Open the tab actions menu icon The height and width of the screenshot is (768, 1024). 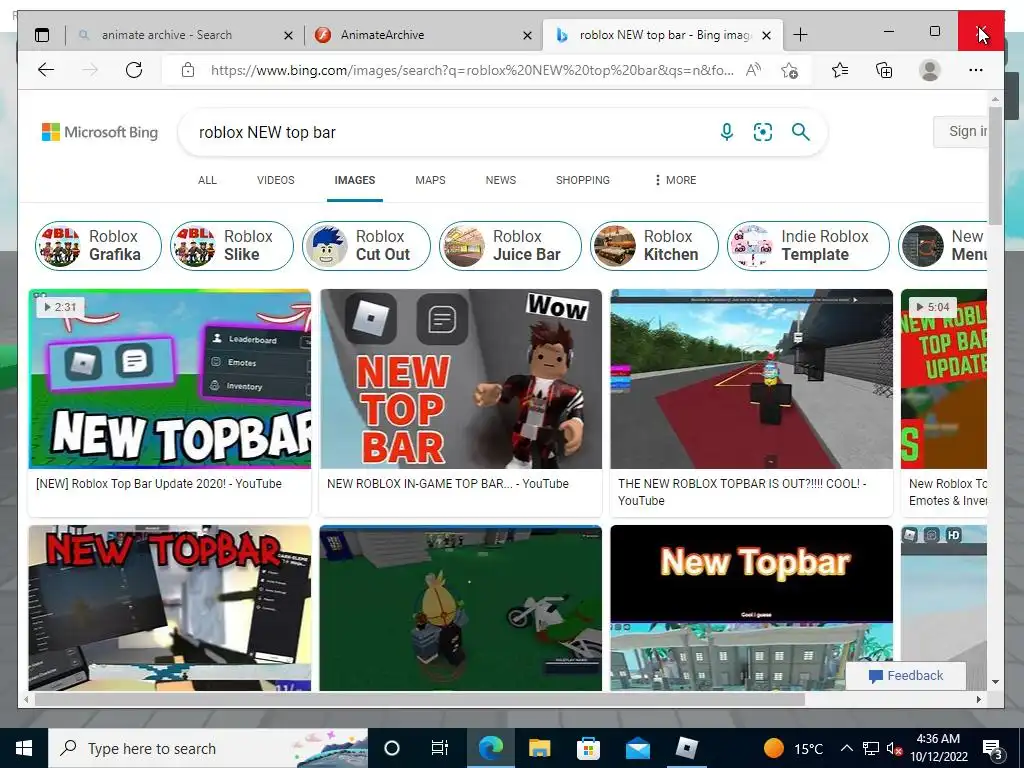coord(42,35)
